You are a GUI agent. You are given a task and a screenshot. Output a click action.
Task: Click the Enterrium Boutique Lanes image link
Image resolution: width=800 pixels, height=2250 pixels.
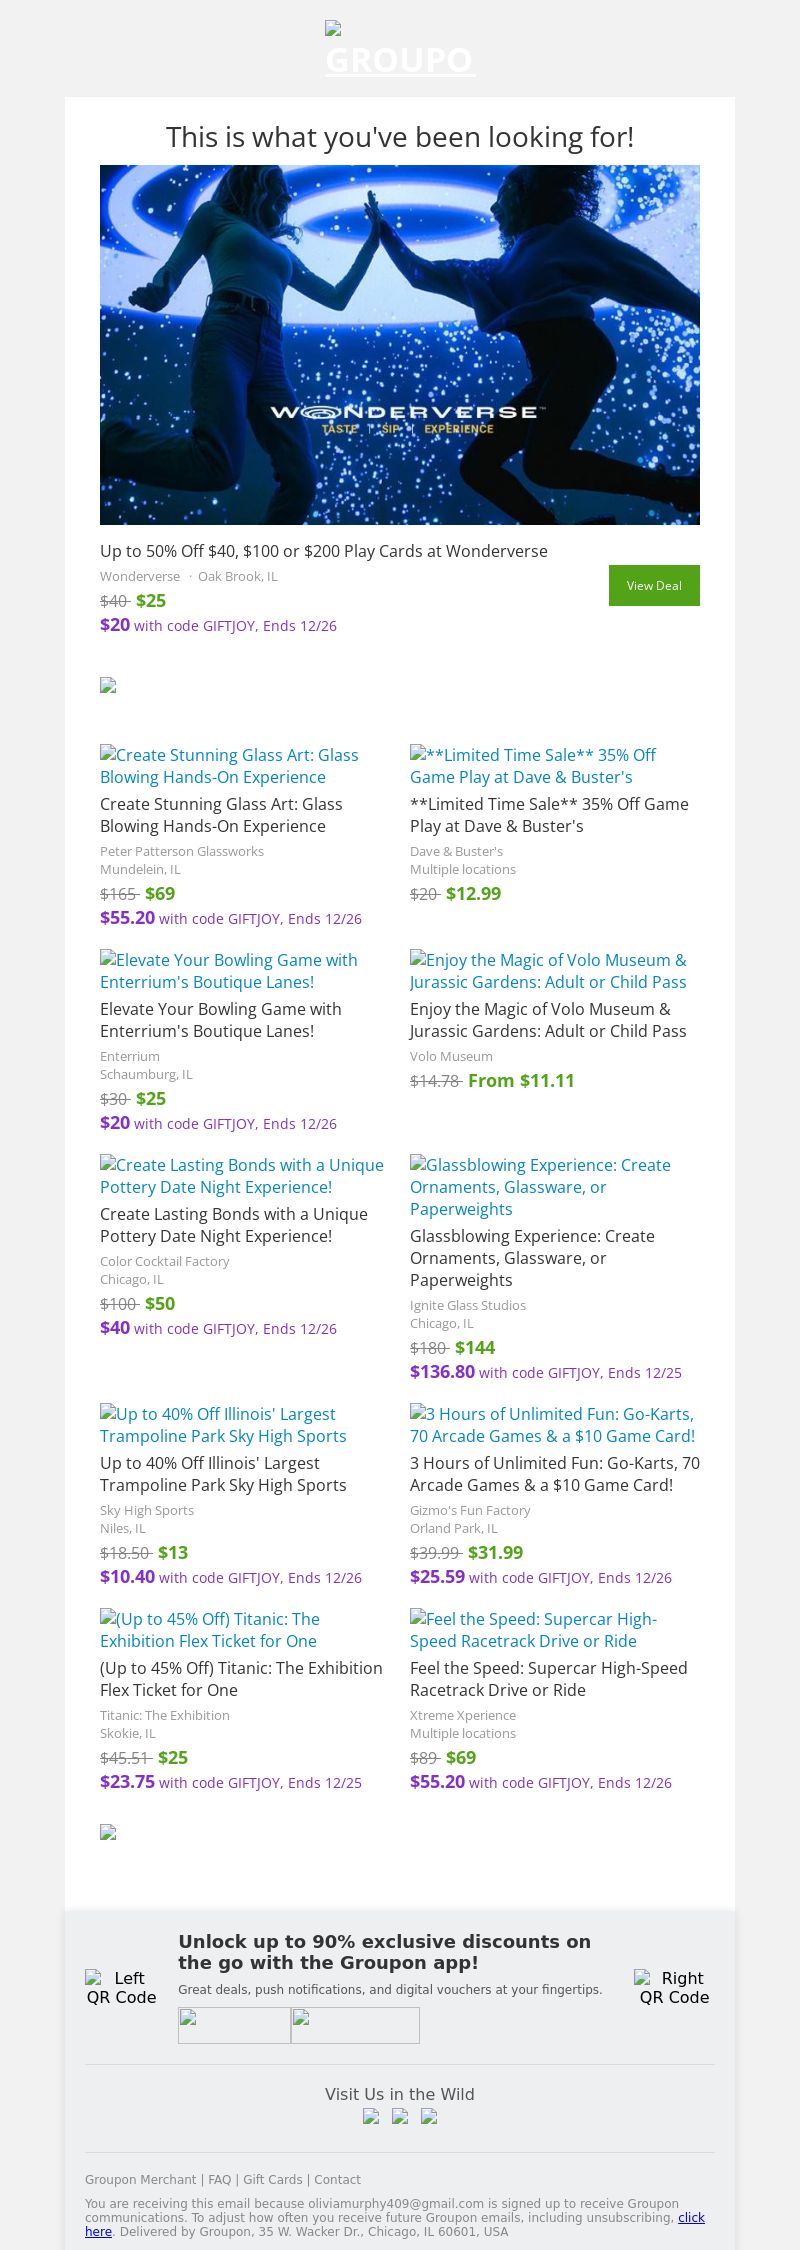pos(229,971)
